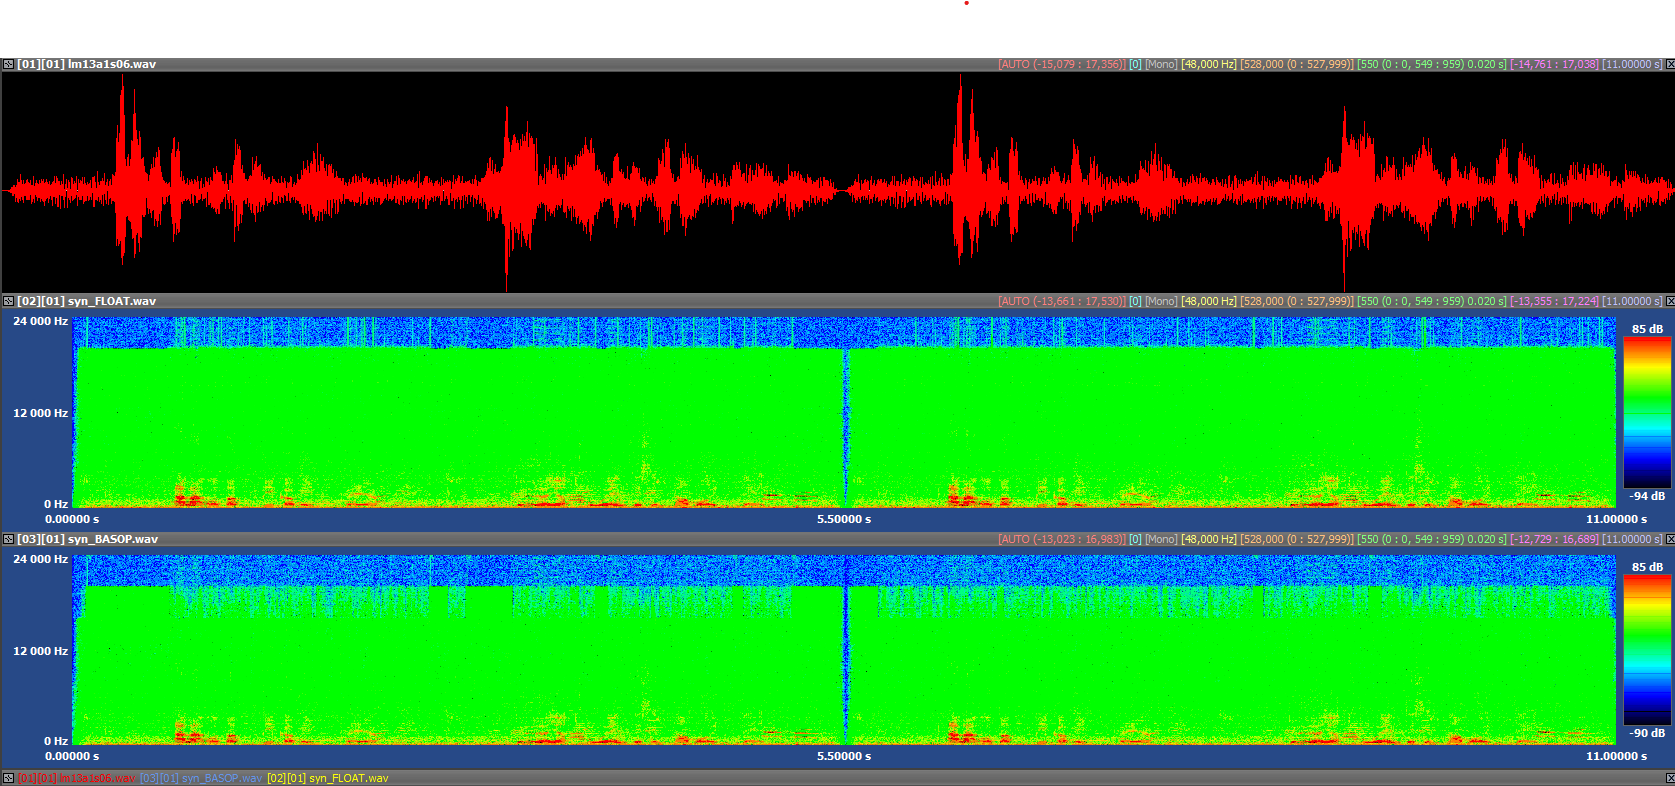Click the syn_FLOAT.wav dB color scale bar
The width and height of the screenshot is (1675, 786).
(1646, 412)
